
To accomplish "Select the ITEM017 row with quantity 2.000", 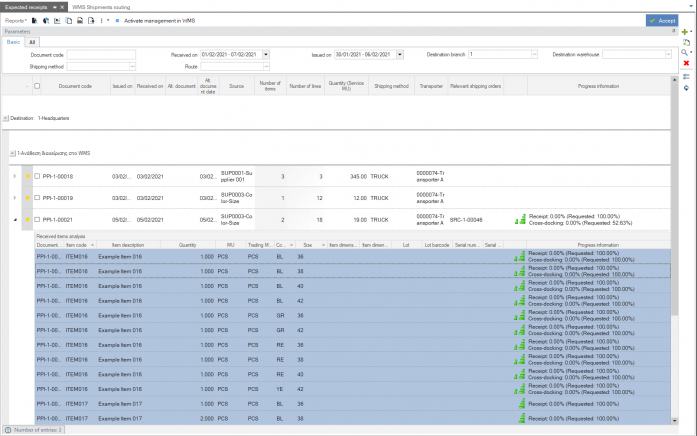I will tap(353, 418).
